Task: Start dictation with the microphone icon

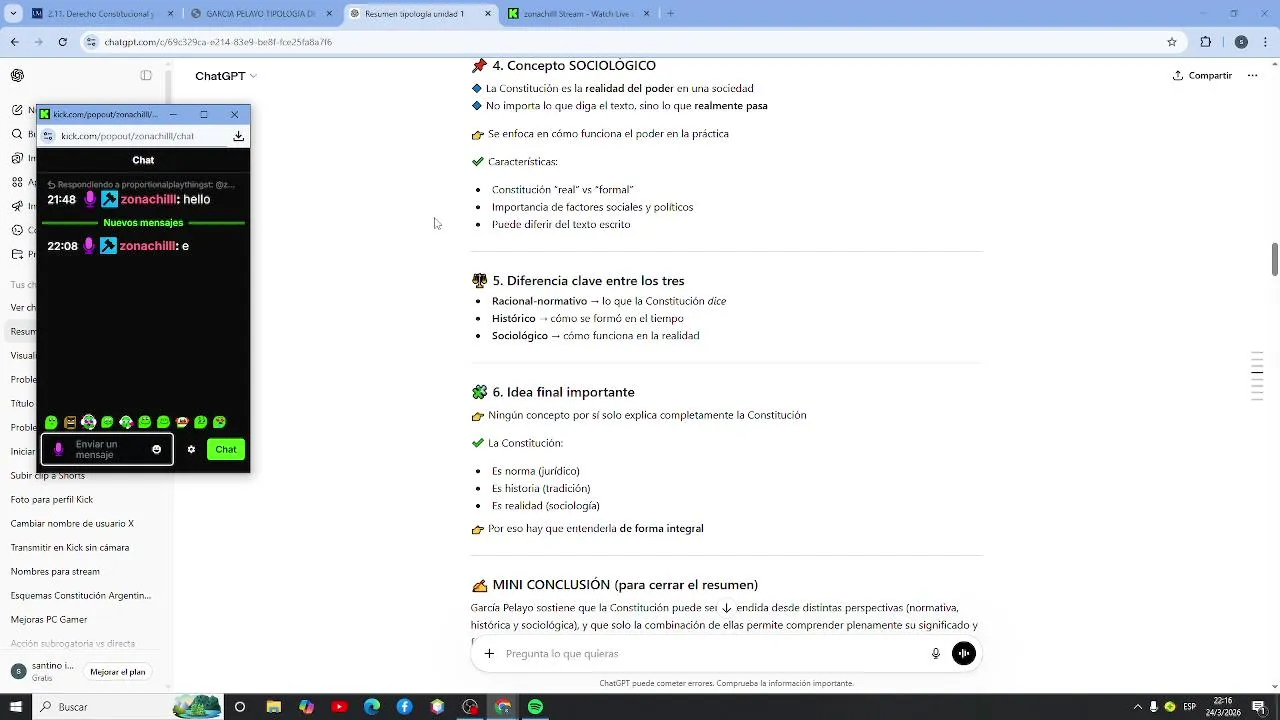Action: 936,654
